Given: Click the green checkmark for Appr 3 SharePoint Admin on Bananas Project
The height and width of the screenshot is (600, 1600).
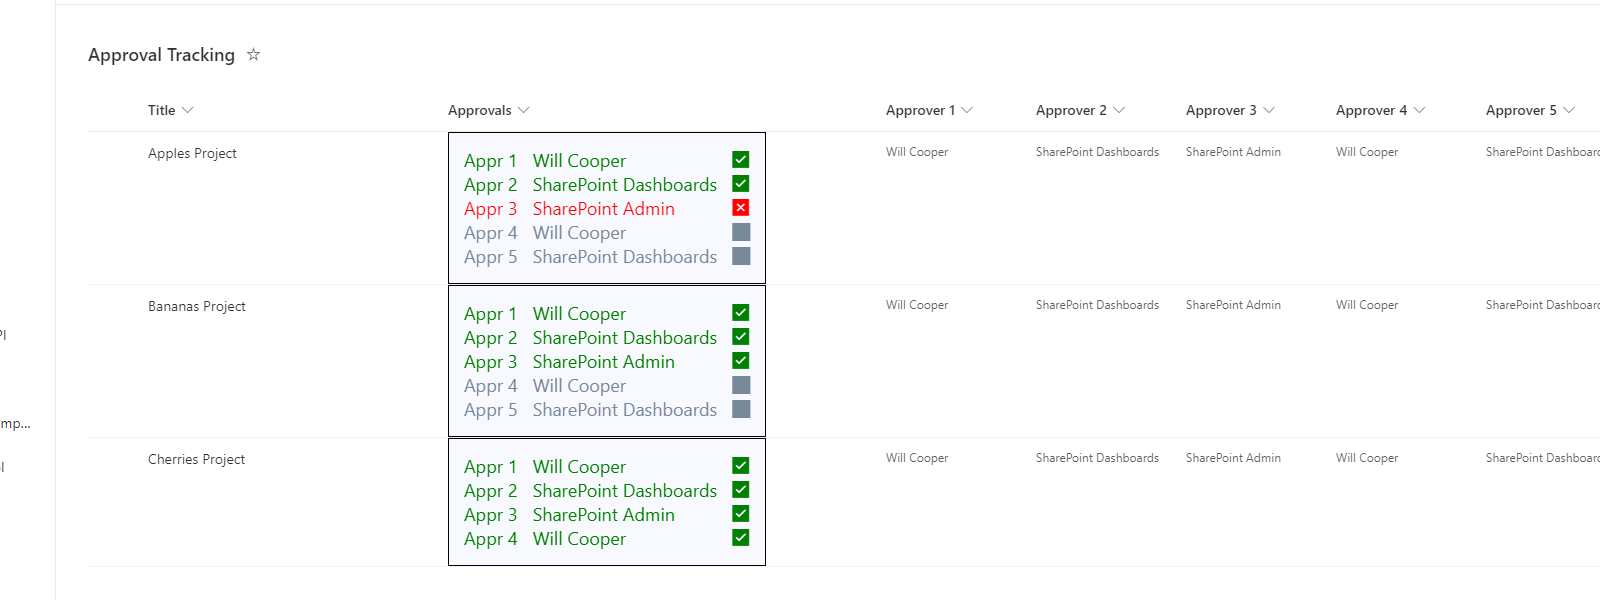Looking at the screenshot, I should tap(740, 360).
